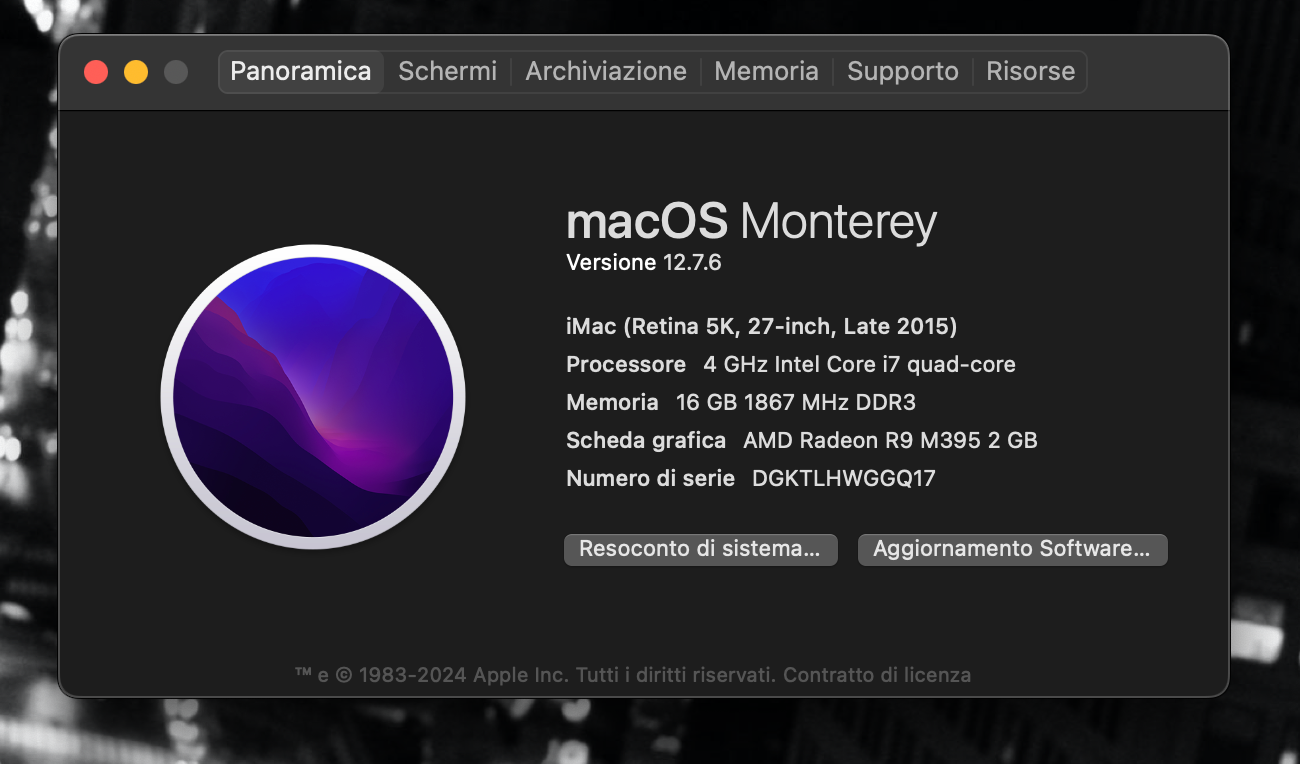This screenshot has height=764, width=1300.
Task: Open Aggiornamento Software
Action: coord(1013,549)
